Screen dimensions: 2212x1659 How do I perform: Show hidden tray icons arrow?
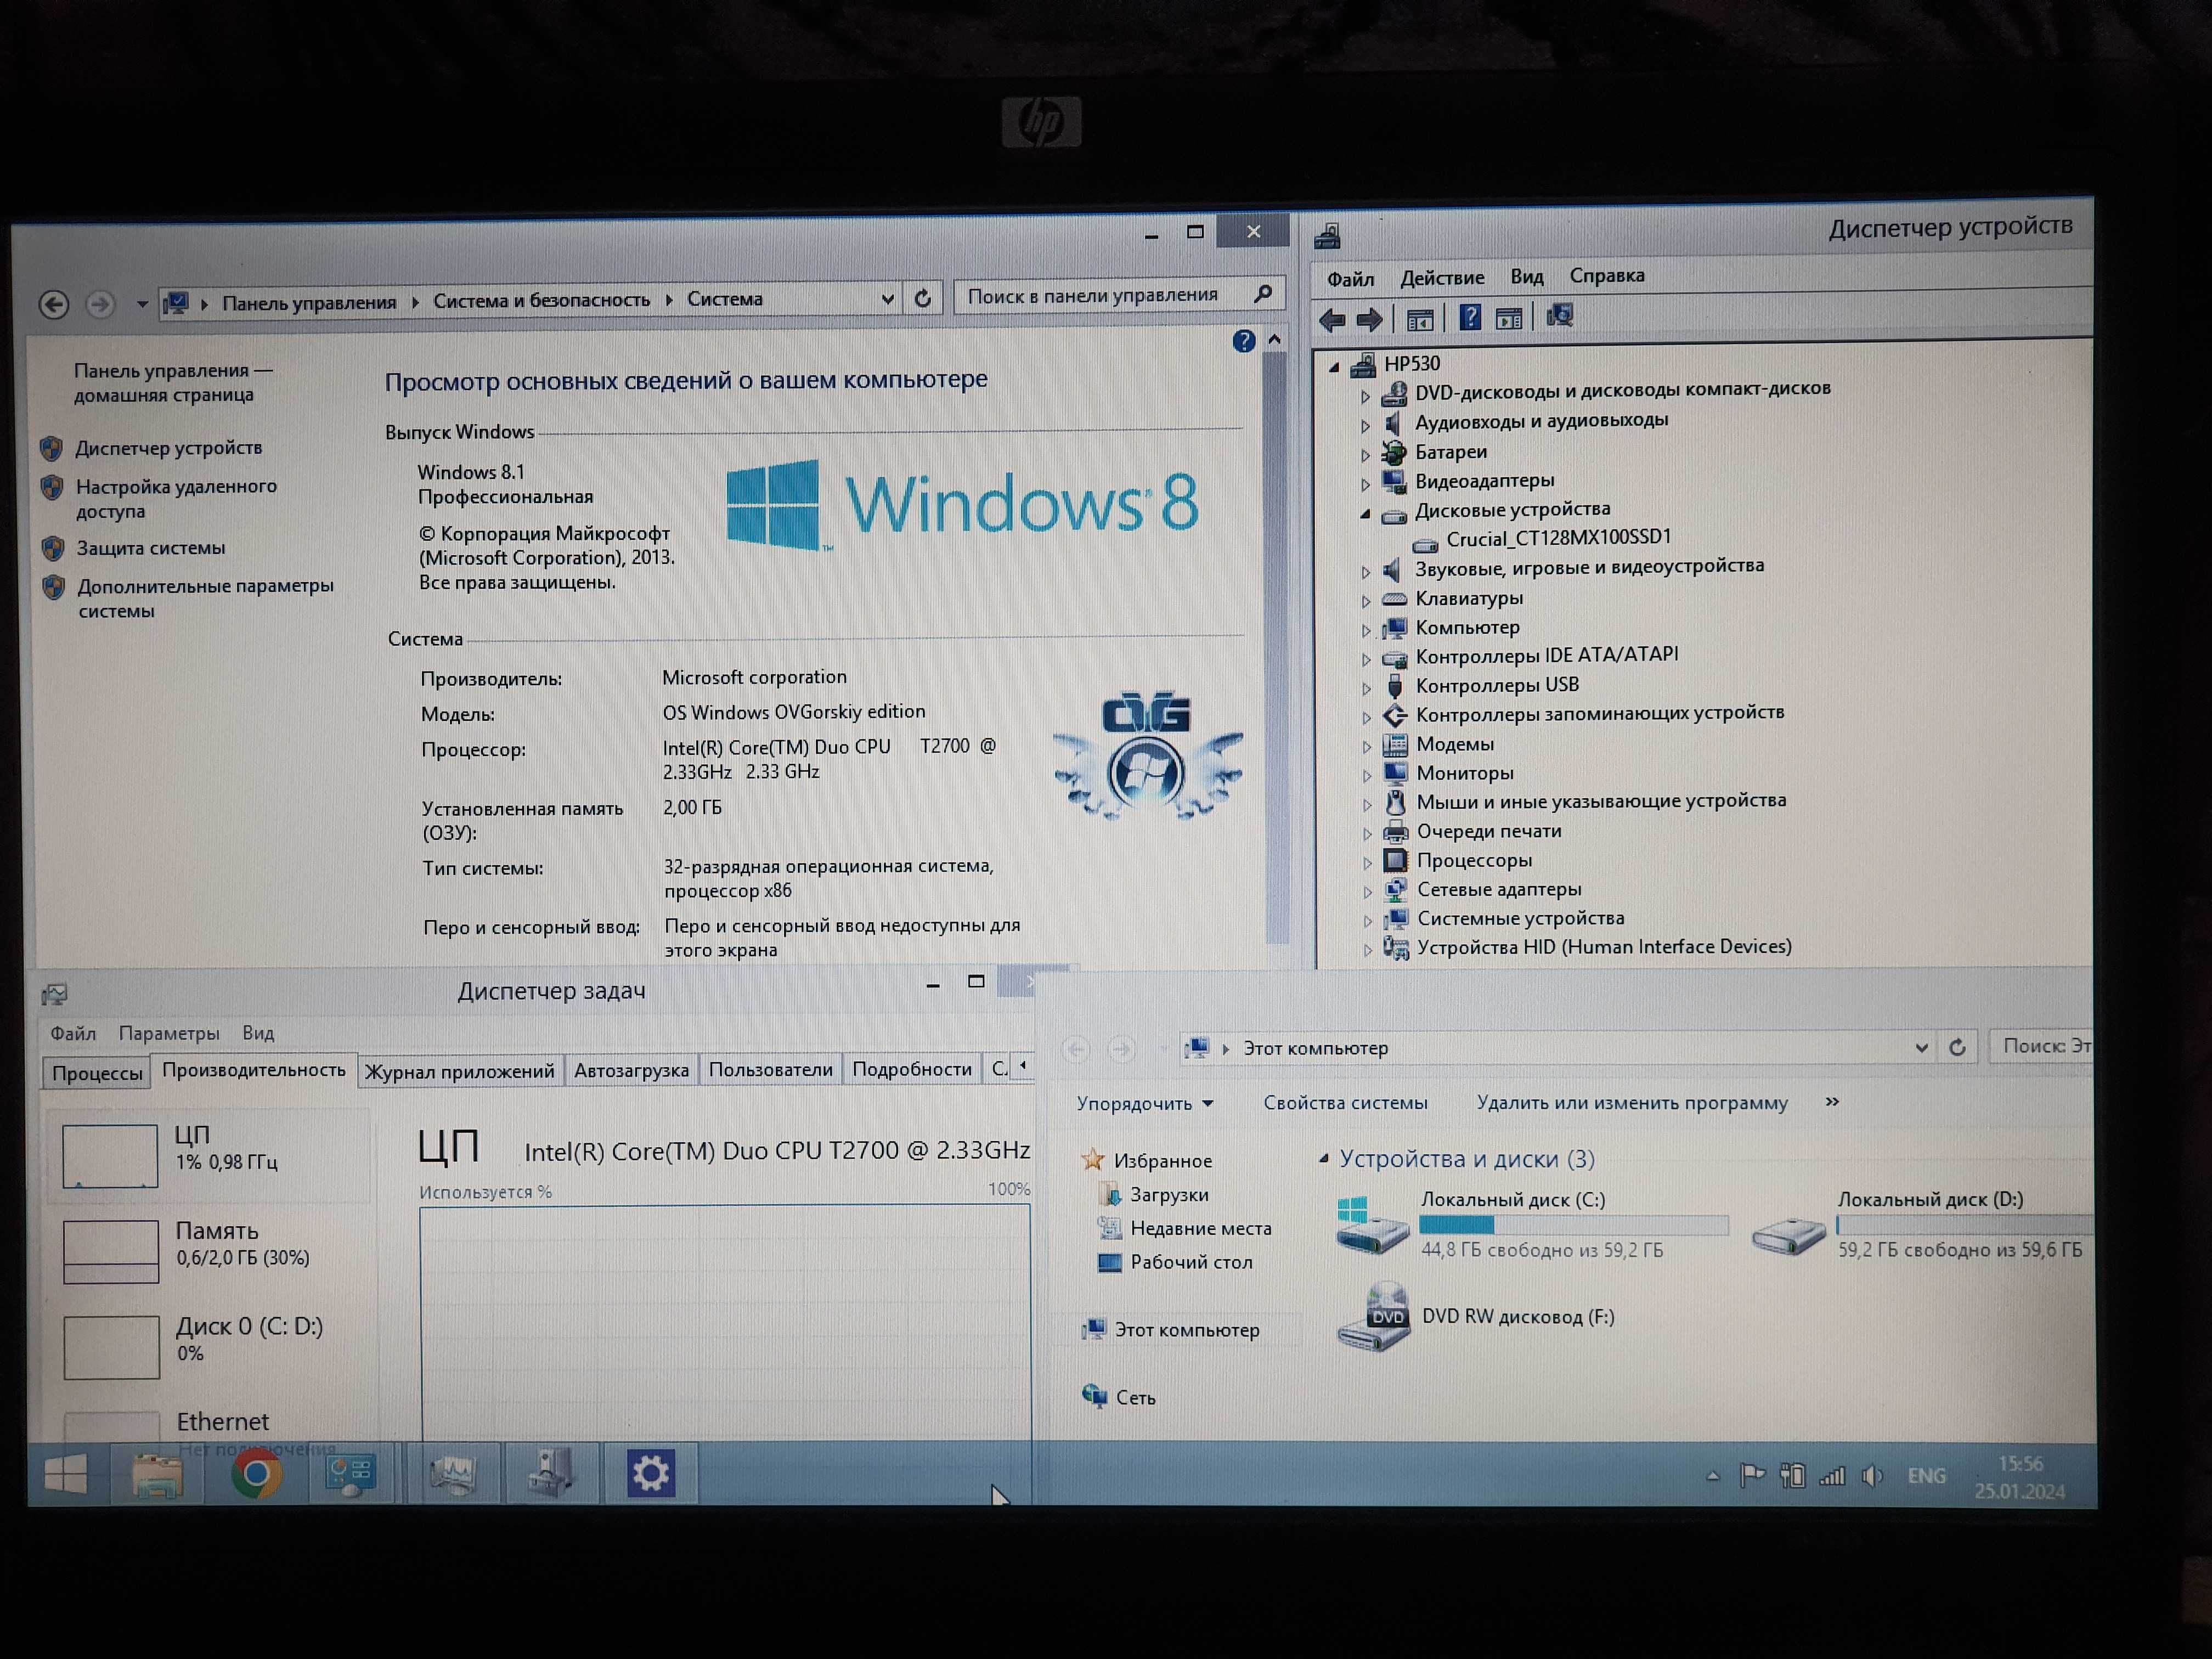tap(1713, 1476)
